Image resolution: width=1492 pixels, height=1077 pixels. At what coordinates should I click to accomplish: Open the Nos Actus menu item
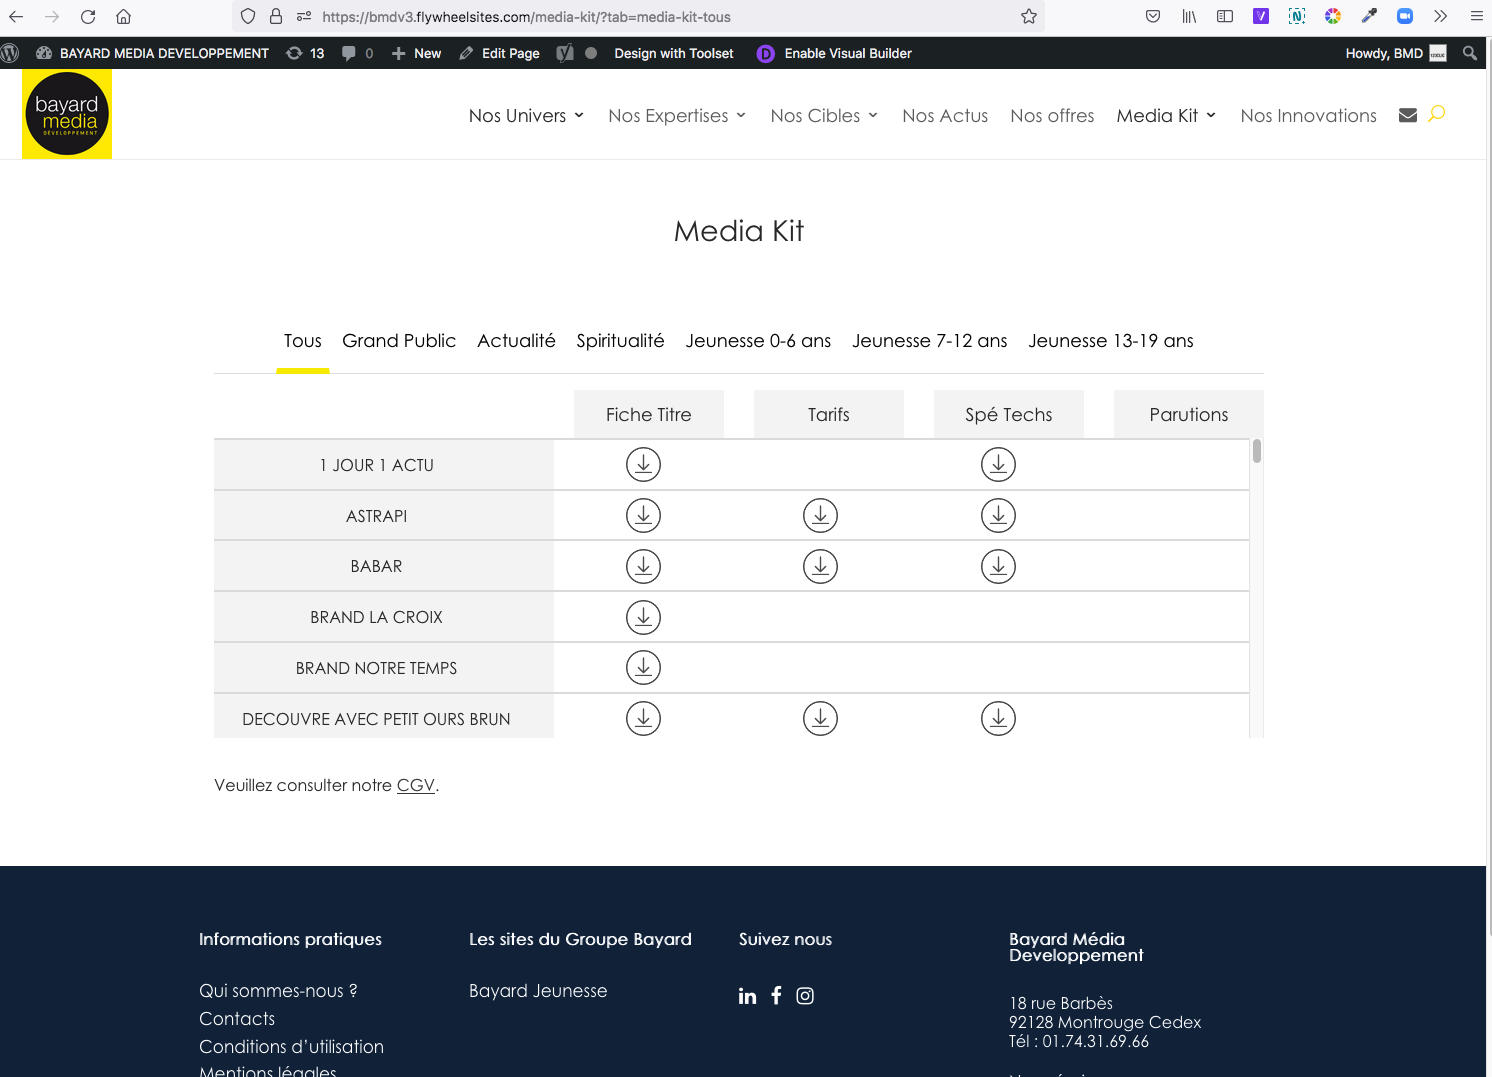coord(945,116)
